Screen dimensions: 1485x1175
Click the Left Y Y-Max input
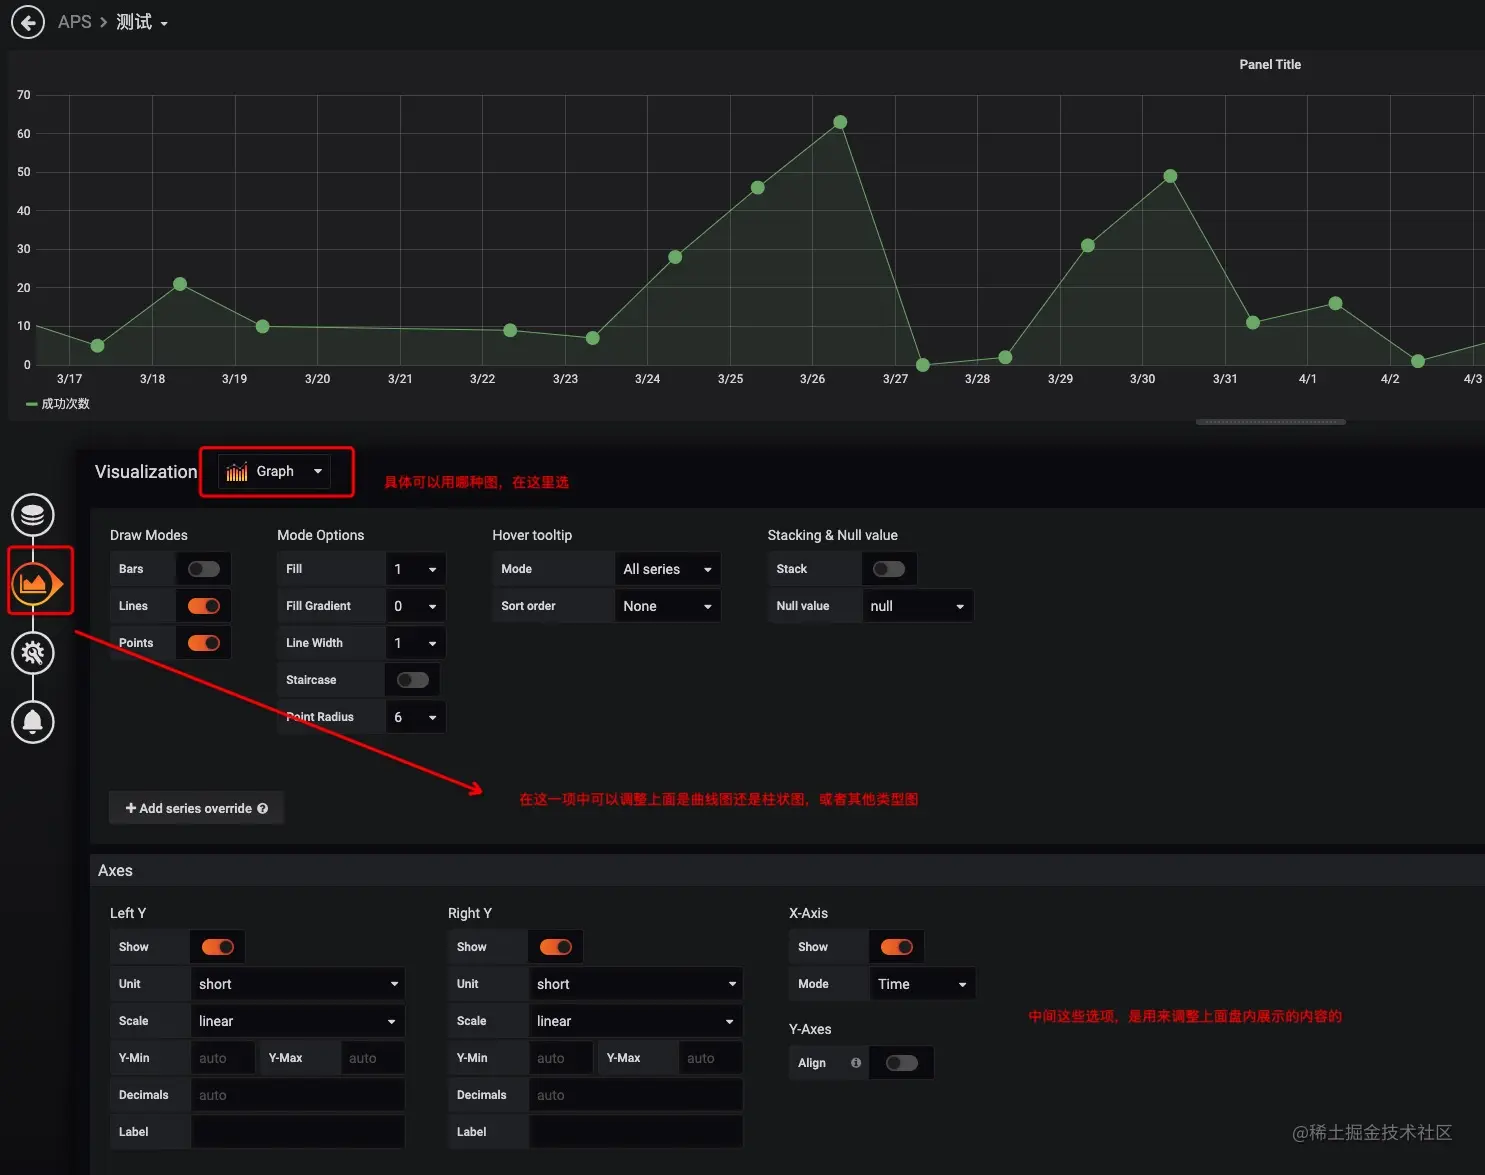pyautogui.click(x=373, y=1058)
